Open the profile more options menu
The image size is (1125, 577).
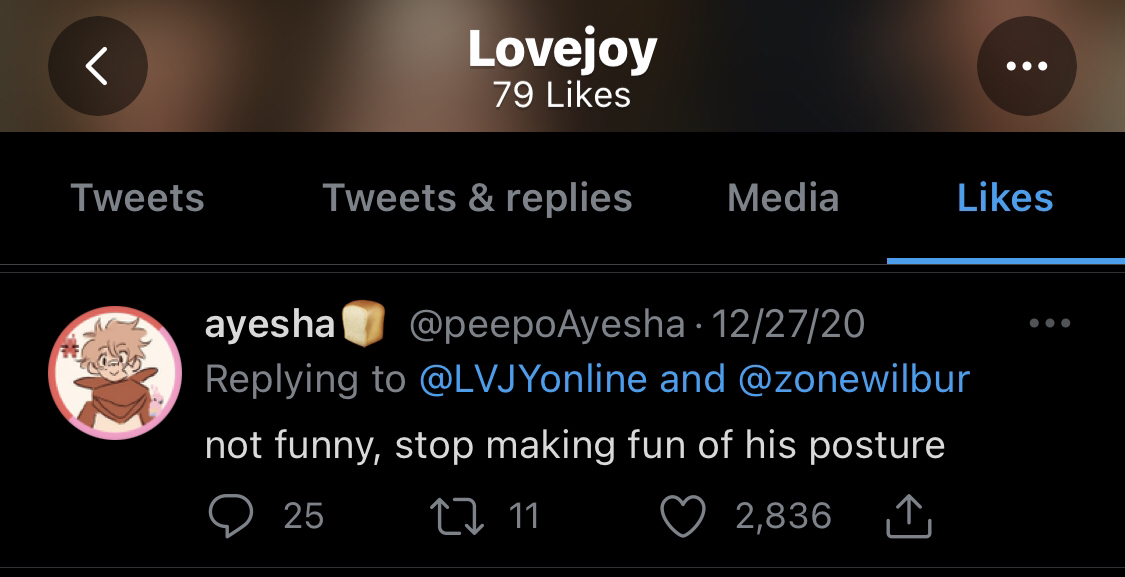(x=1026, y=67)
